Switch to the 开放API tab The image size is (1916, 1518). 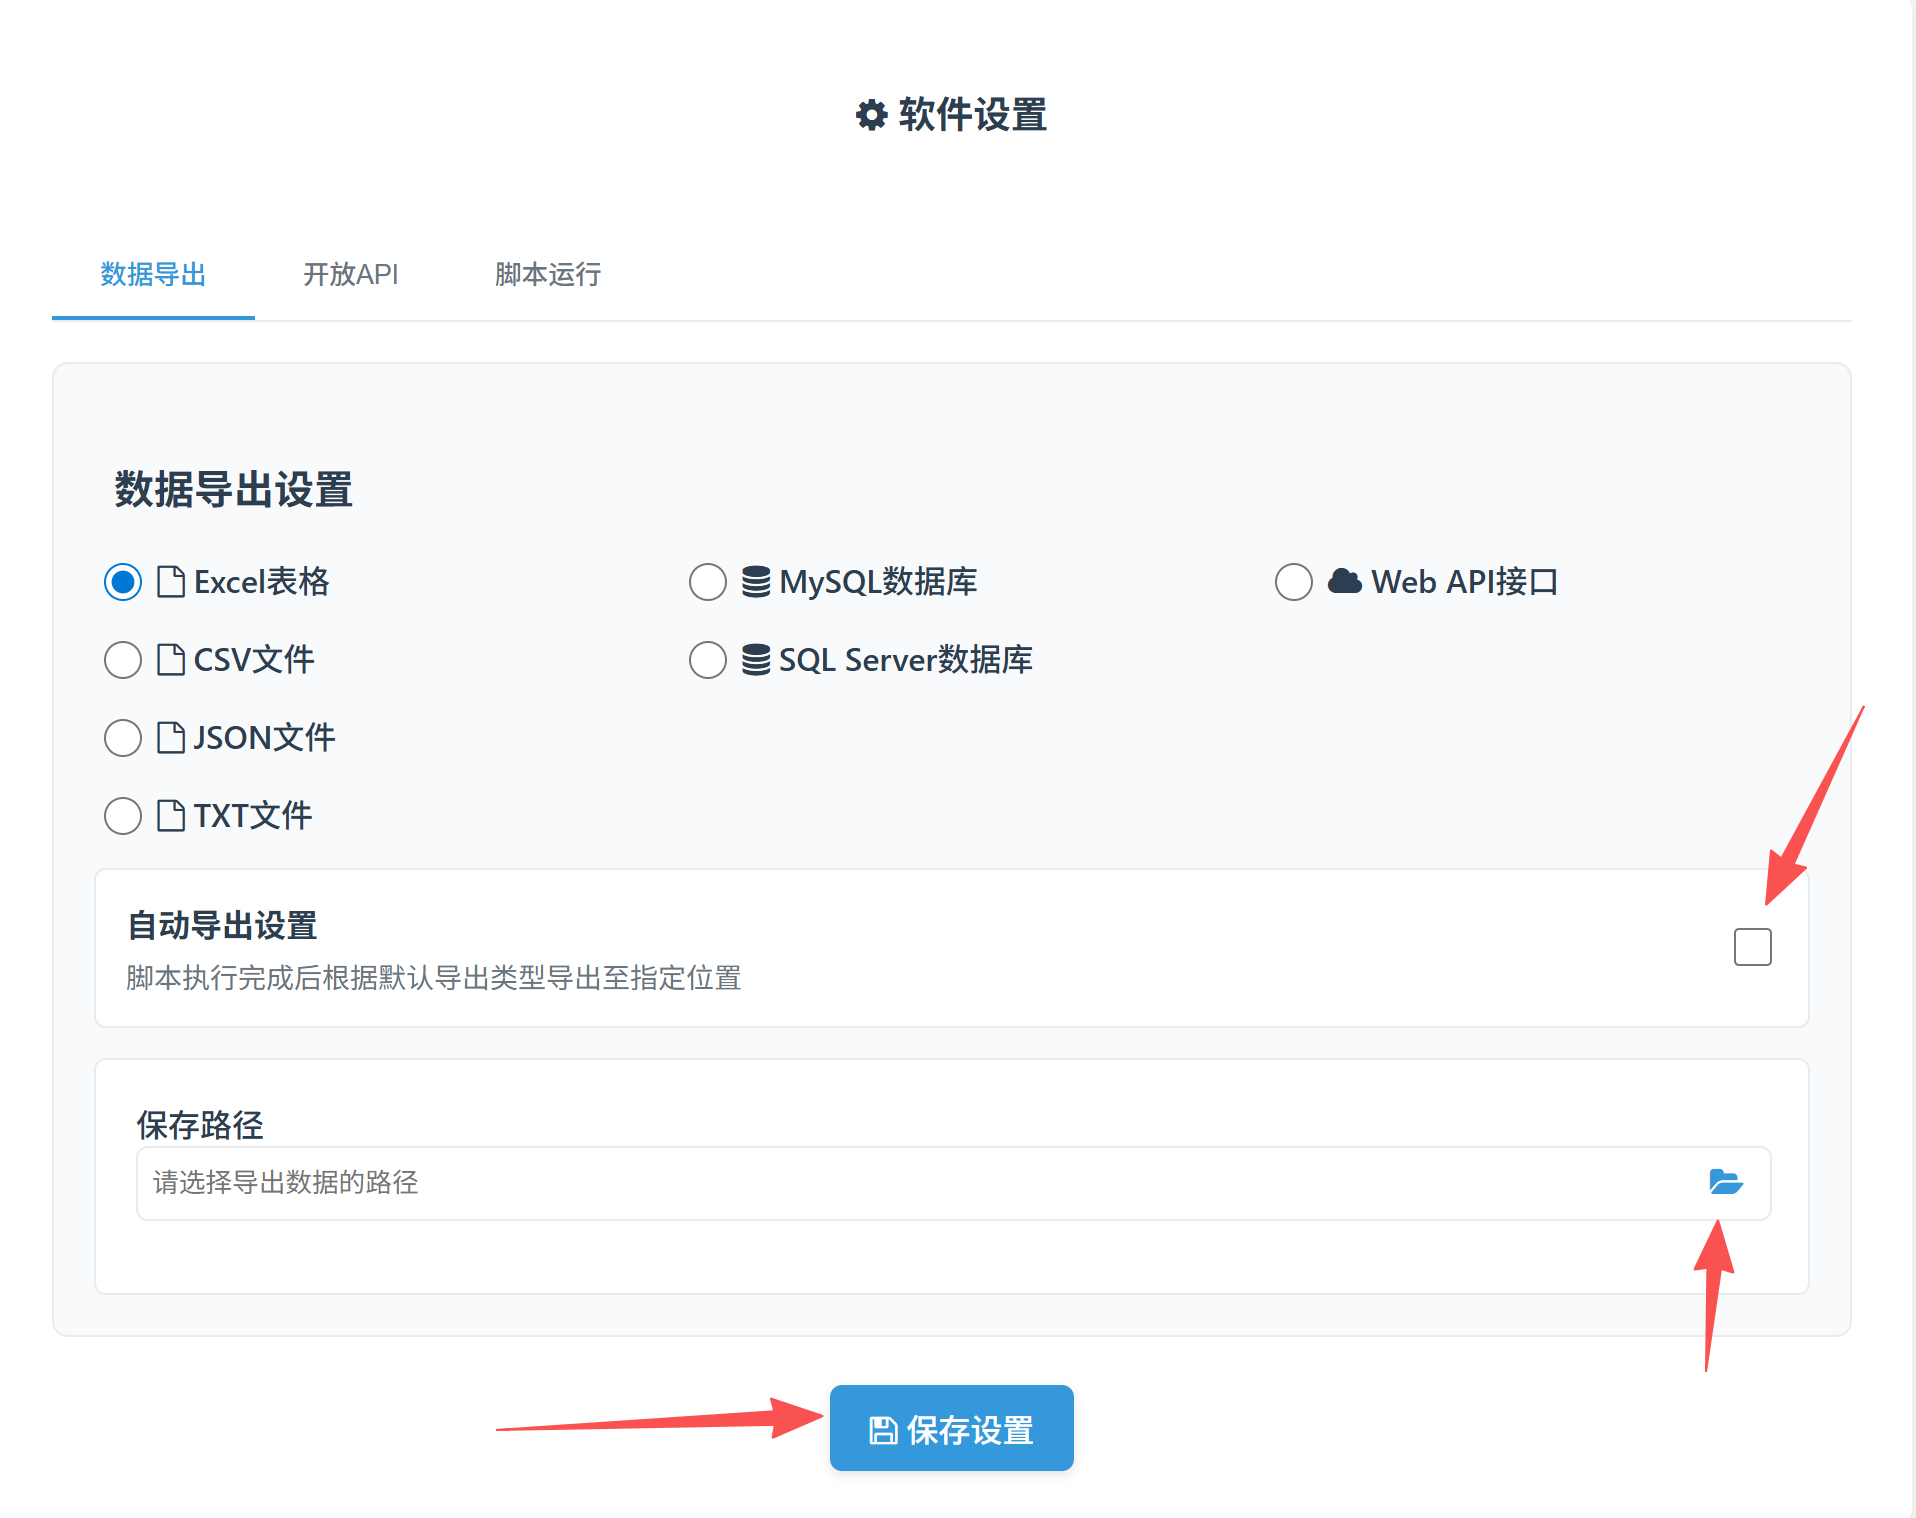(350, 274)
